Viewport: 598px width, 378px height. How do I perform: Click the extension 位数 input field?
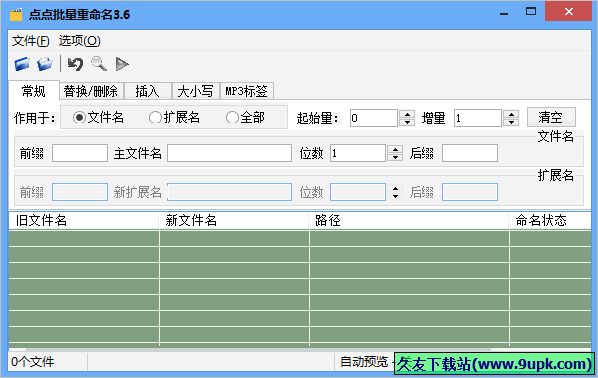click(358, 192)
